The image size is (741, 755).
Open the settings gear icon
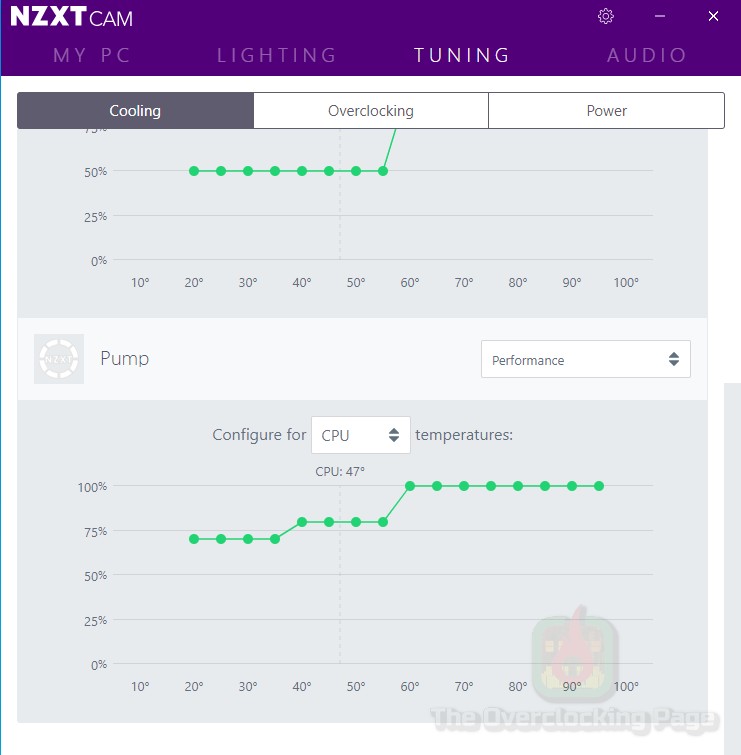coord(605,16)
